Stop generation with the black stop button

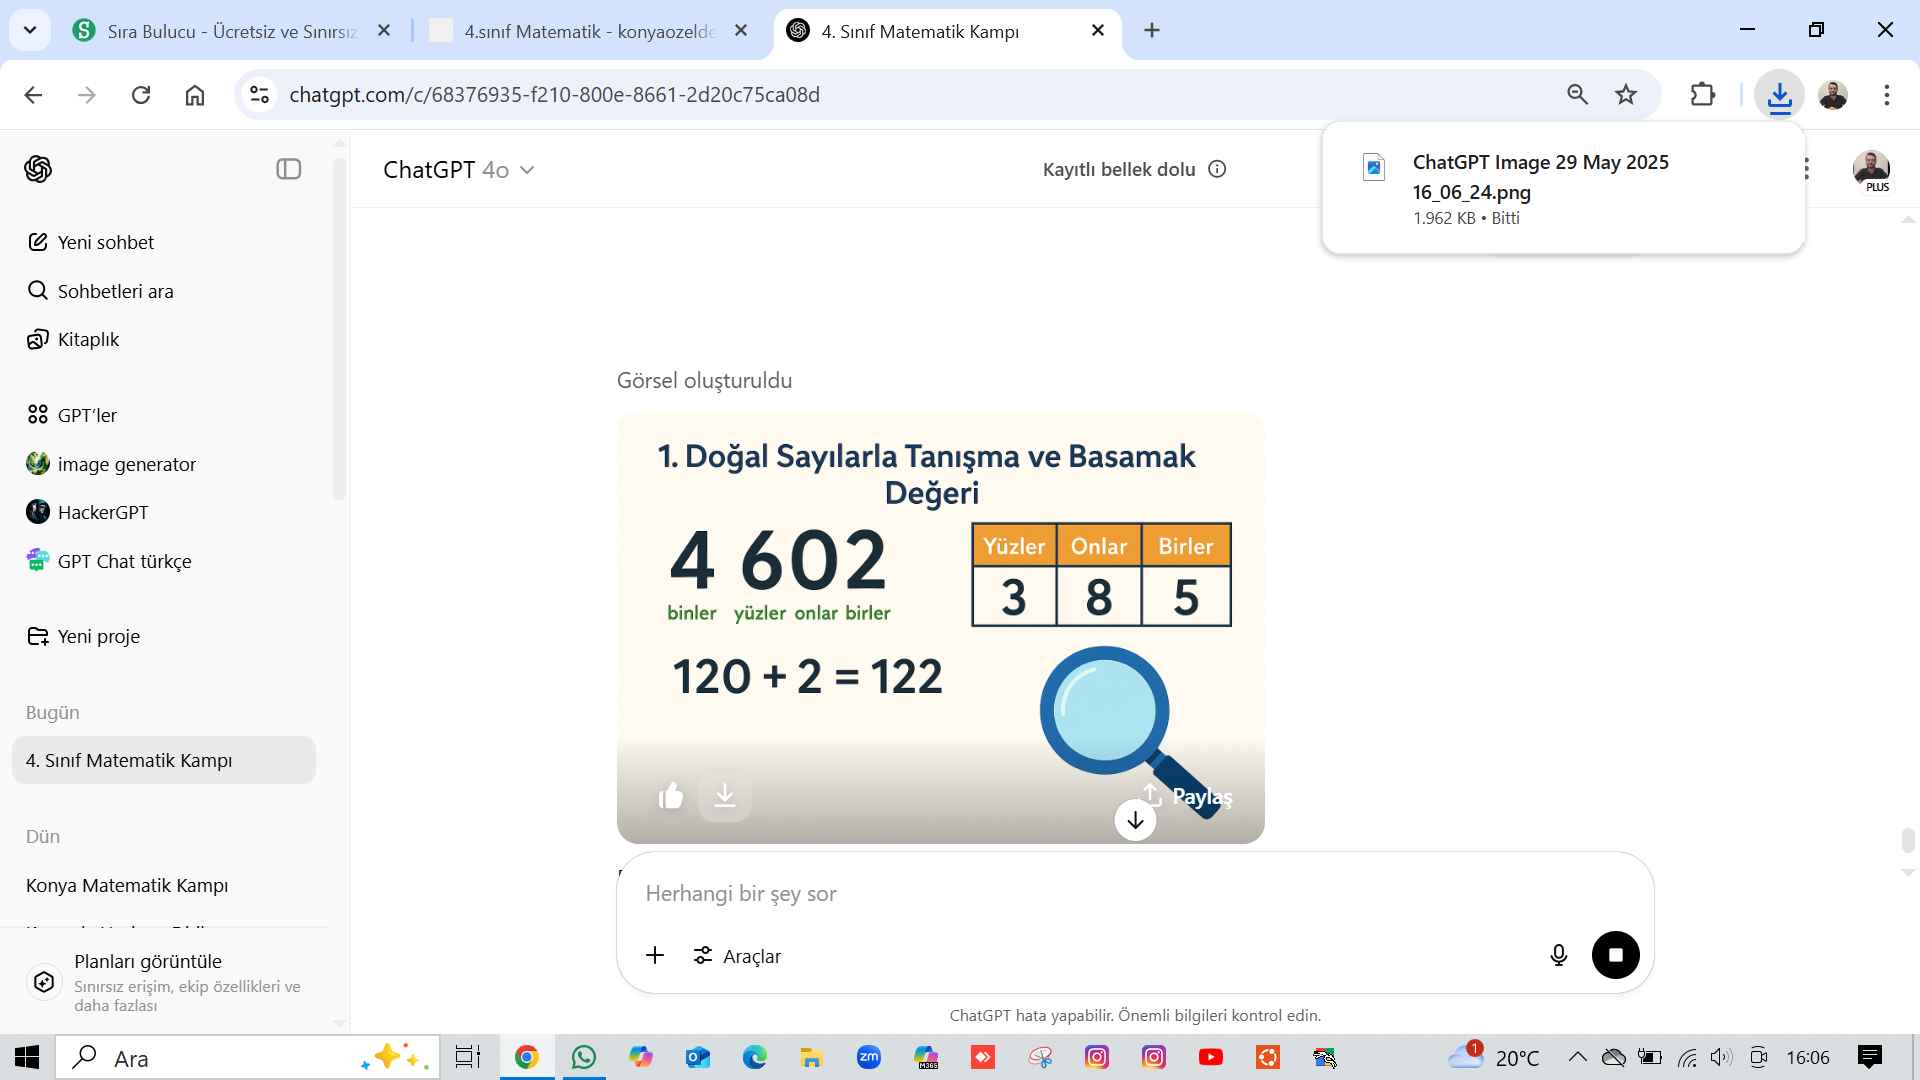pos(1615,955)
